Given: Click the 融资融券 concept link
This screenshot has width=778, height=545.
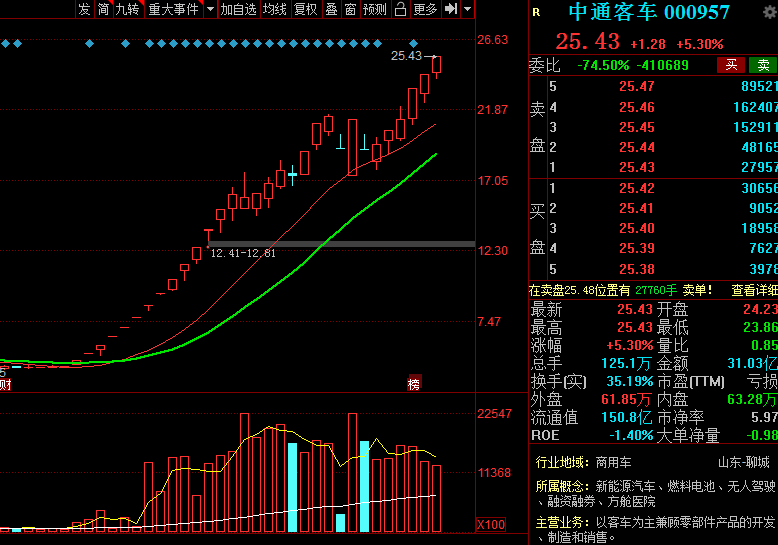Looking at the screenshot, I should (571, 502).
